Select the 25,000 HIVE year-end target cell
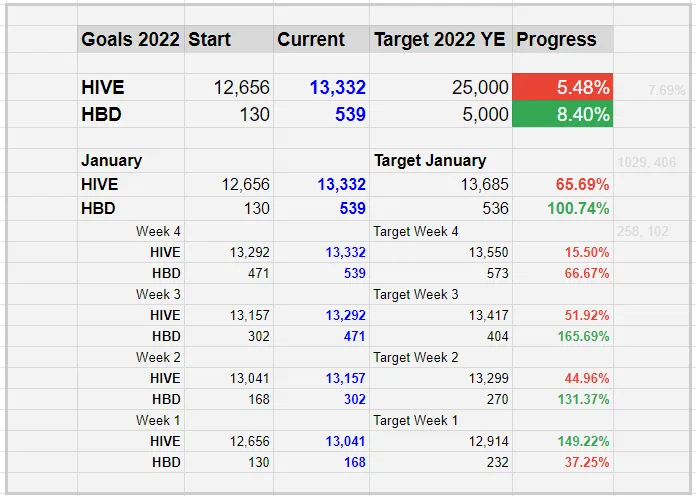 click(x=441, y=87)
